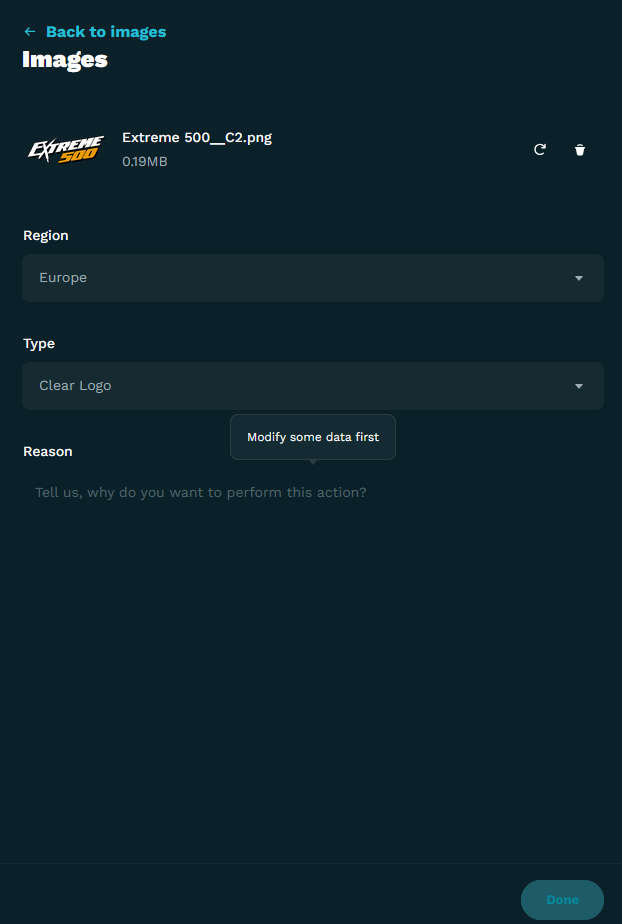Viewport: 622px width, 924px height.
Task: Click the Type field label
Action: point(39,344)
